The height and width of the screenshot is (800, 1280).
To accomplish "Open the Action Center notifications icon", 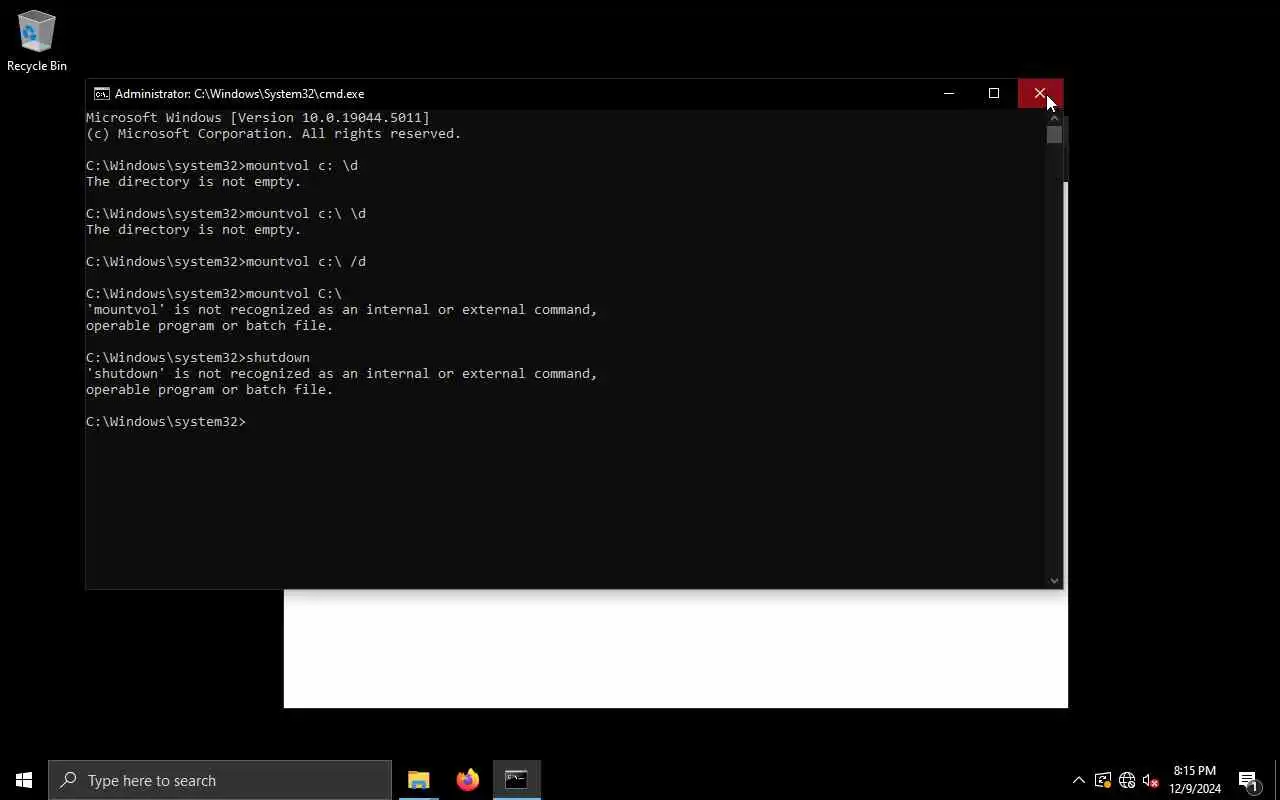I will (x=1248, y=780).
